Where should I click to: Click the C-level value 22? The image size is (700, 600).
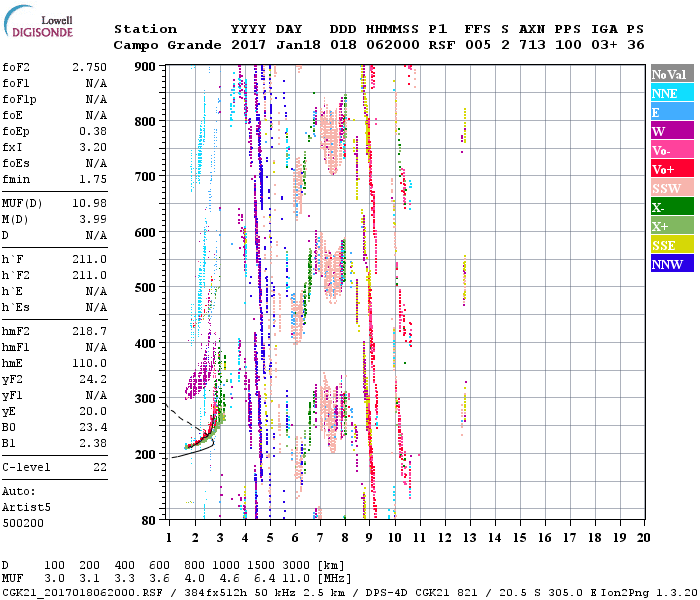[x=99, y=467]
